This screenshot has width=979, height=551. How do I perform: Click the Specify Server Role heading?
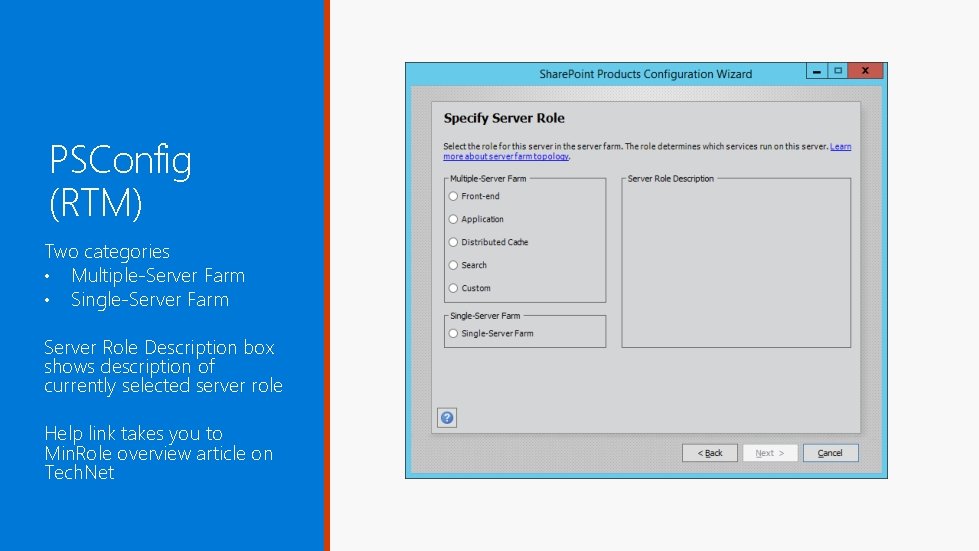pos(504,118)
